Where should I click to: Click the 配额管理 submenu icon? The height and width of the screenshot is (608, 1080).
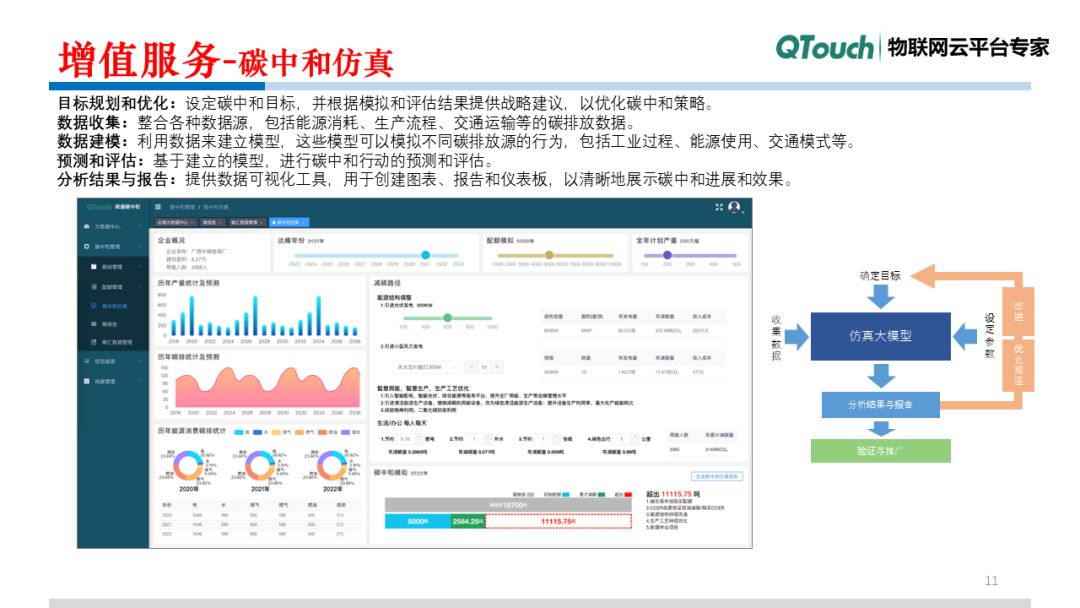pyautogui.click(x=94, y=286)
